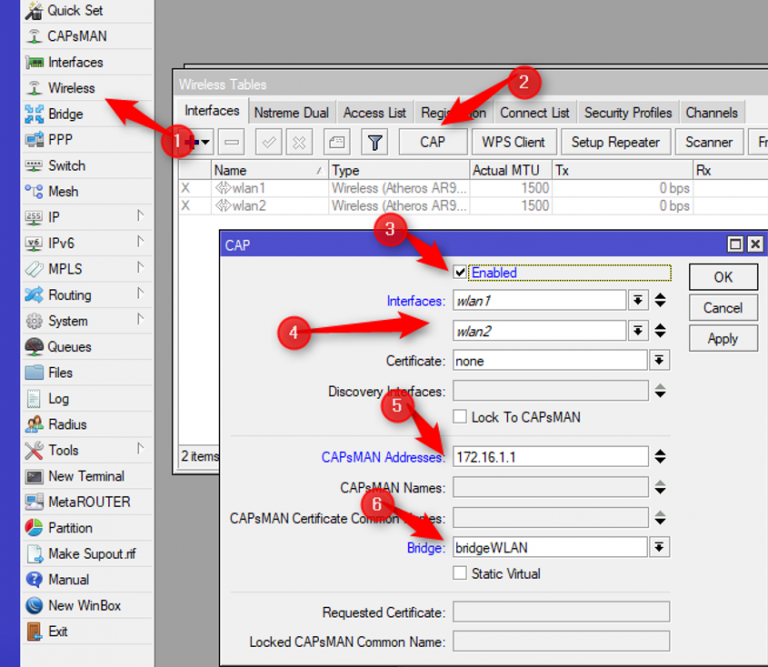Switch to the Access List tab
768x667 pixels.
click(375, 113)
